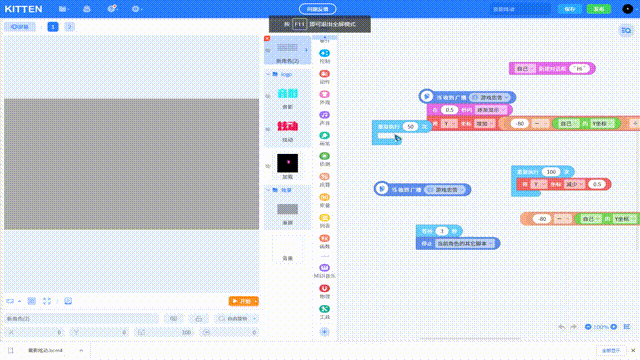Open the settings gear dropdown in top bar
This screenshot has width=640, height=360.
click(x=137, y=9)
